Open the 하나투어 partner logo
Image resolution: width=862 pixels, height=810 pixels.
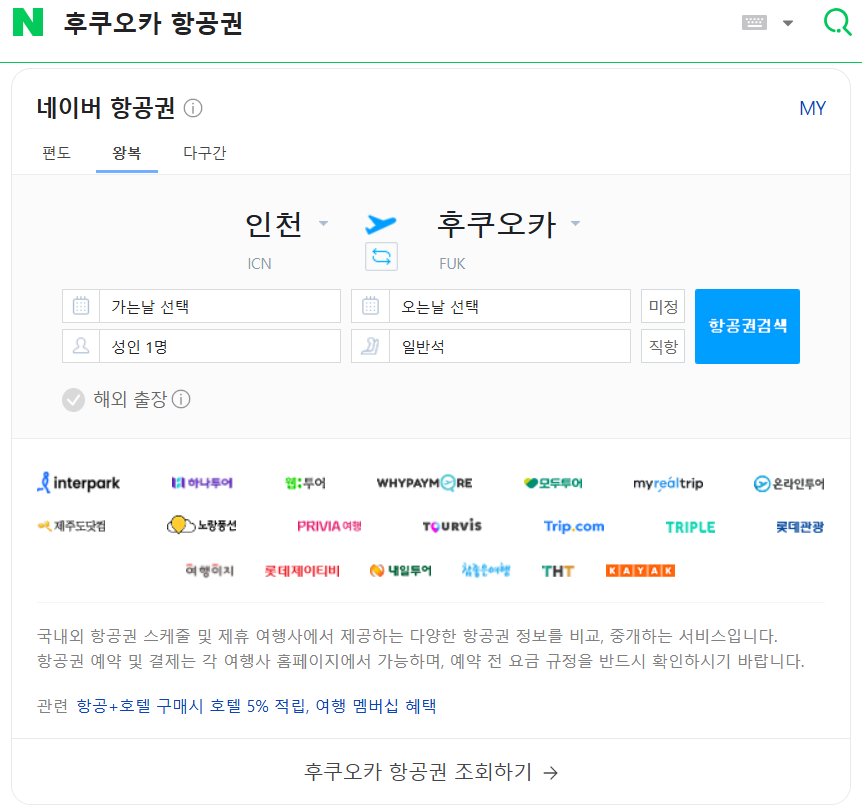(x=202, y=483)
